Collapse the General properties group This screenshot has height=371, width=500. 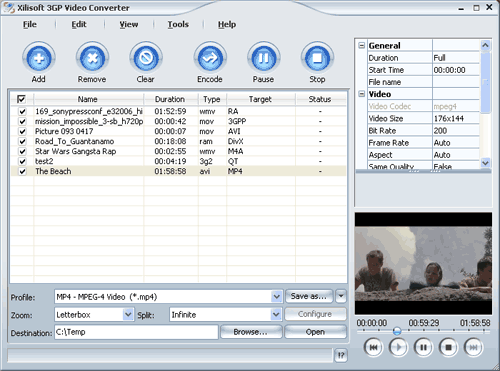[x=362, y=45]
